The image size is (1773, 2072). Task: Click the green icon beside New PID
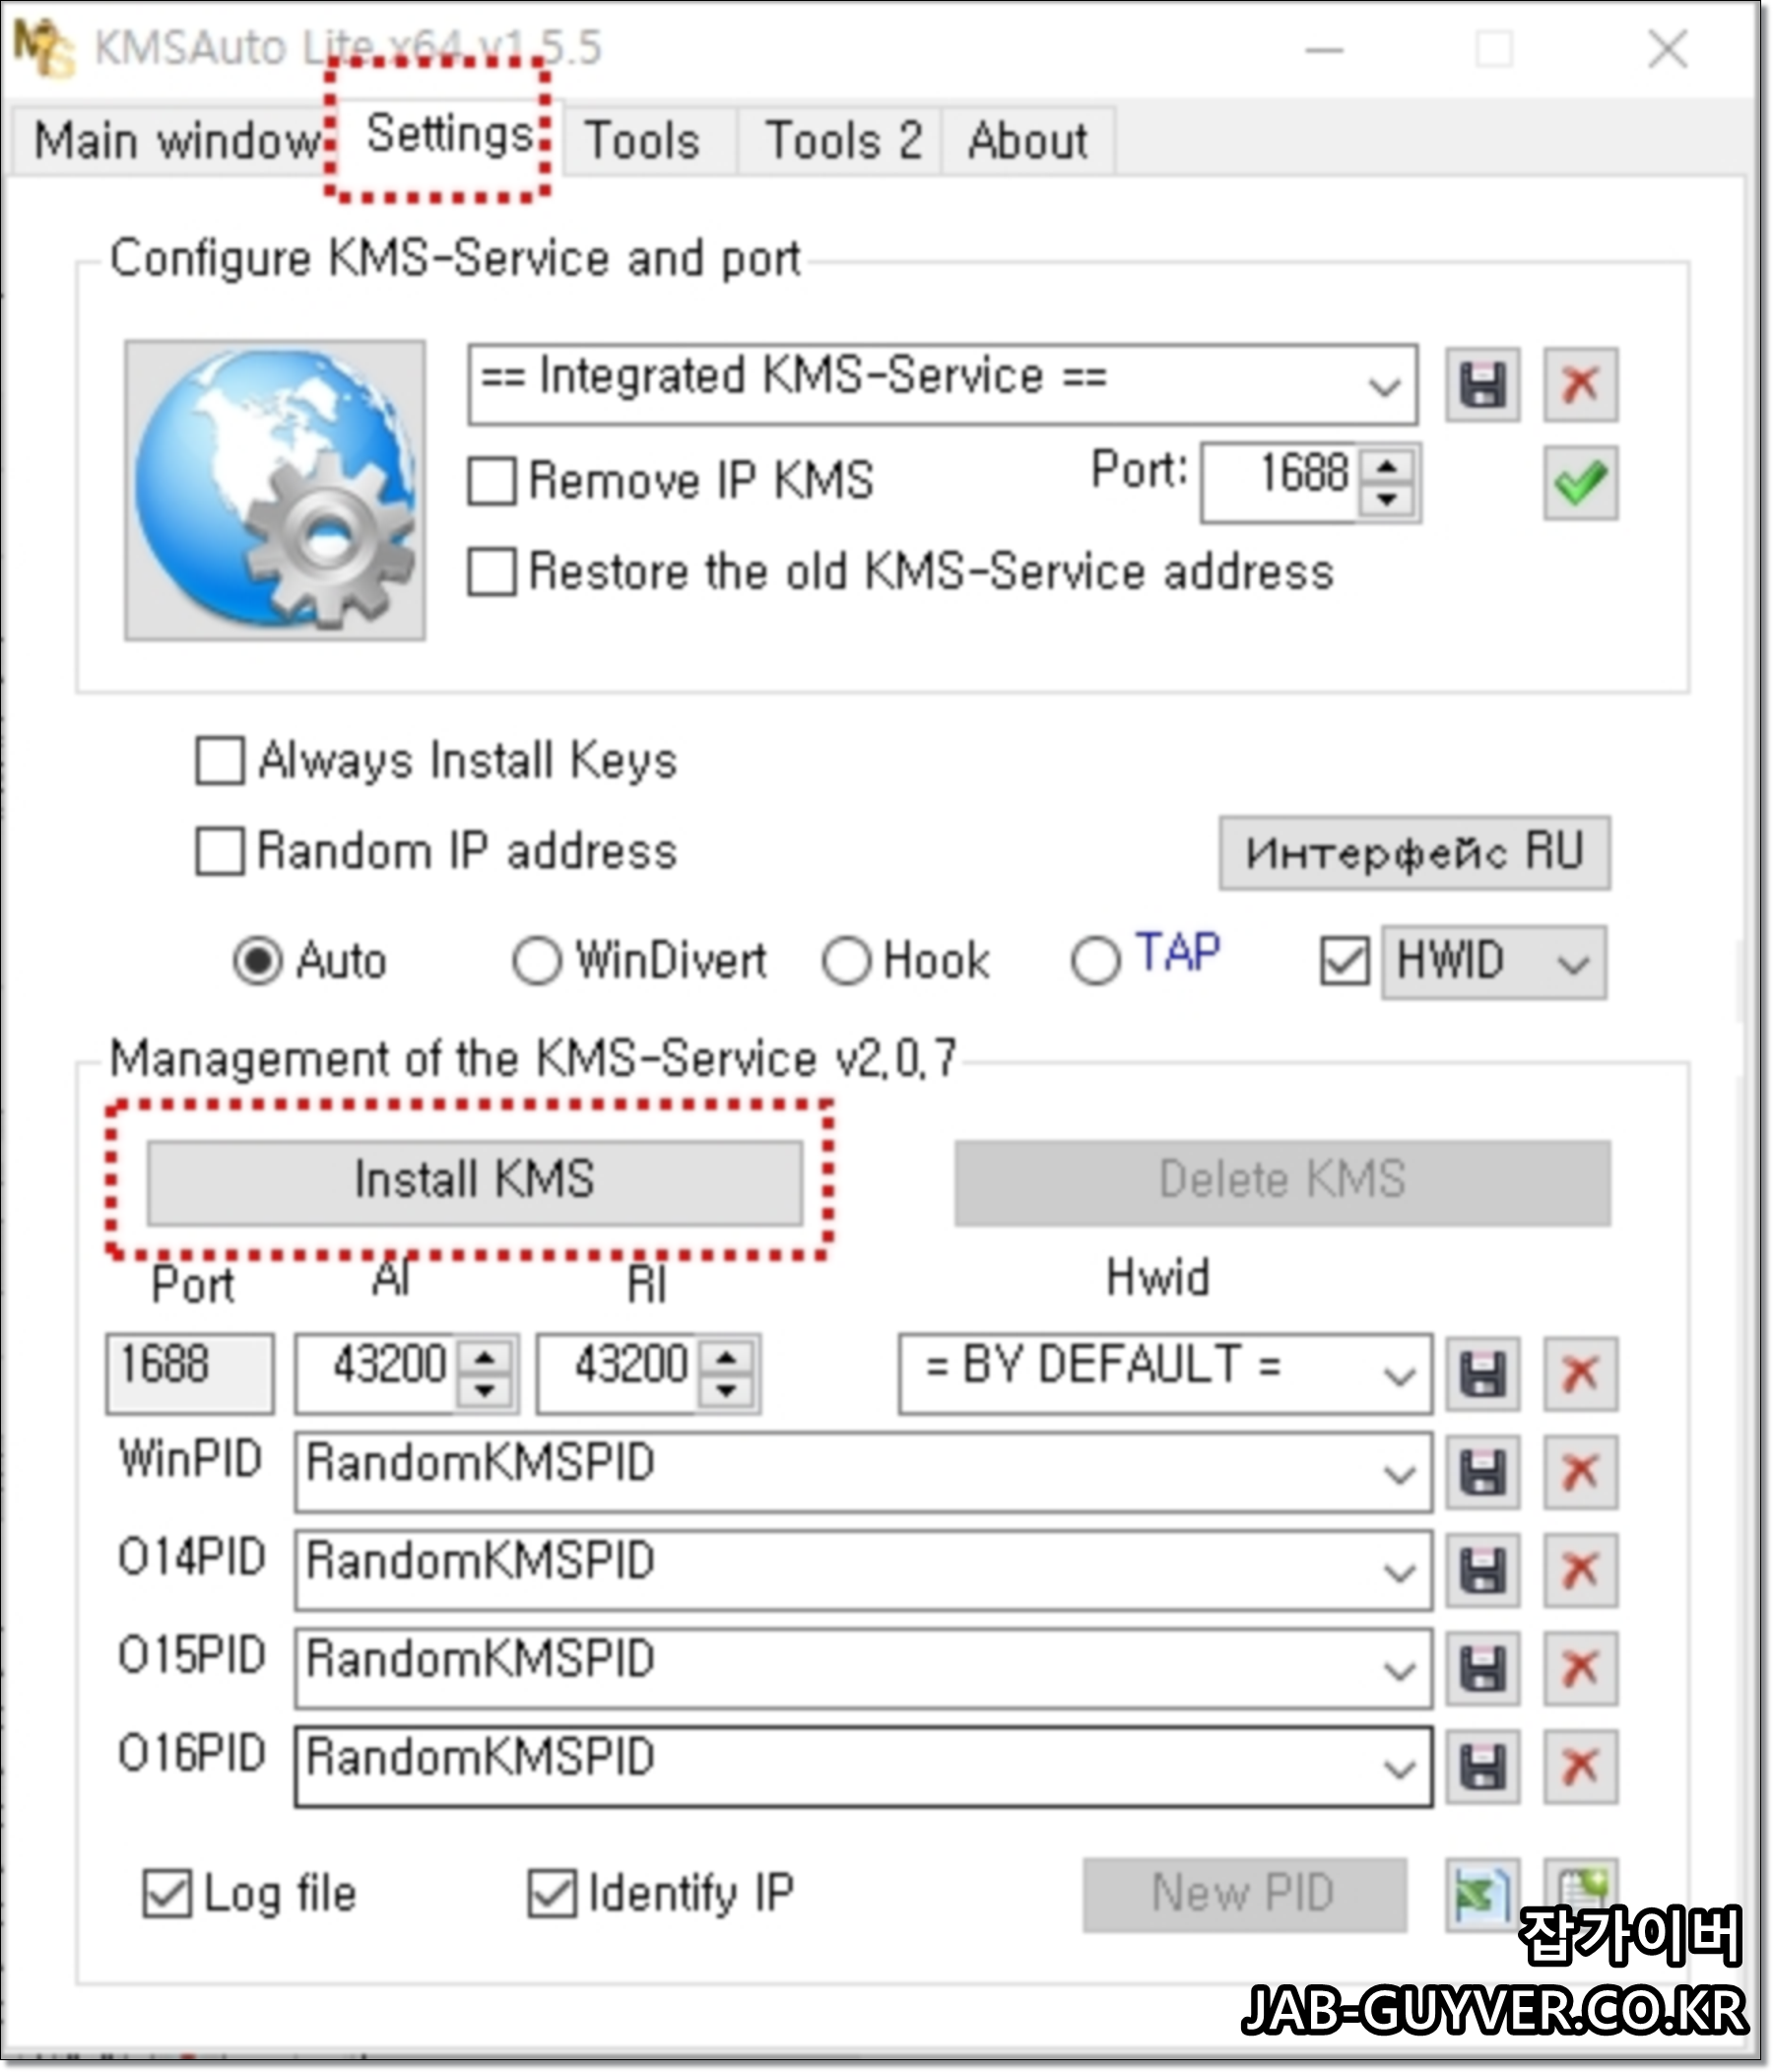click(1482, 1894)
